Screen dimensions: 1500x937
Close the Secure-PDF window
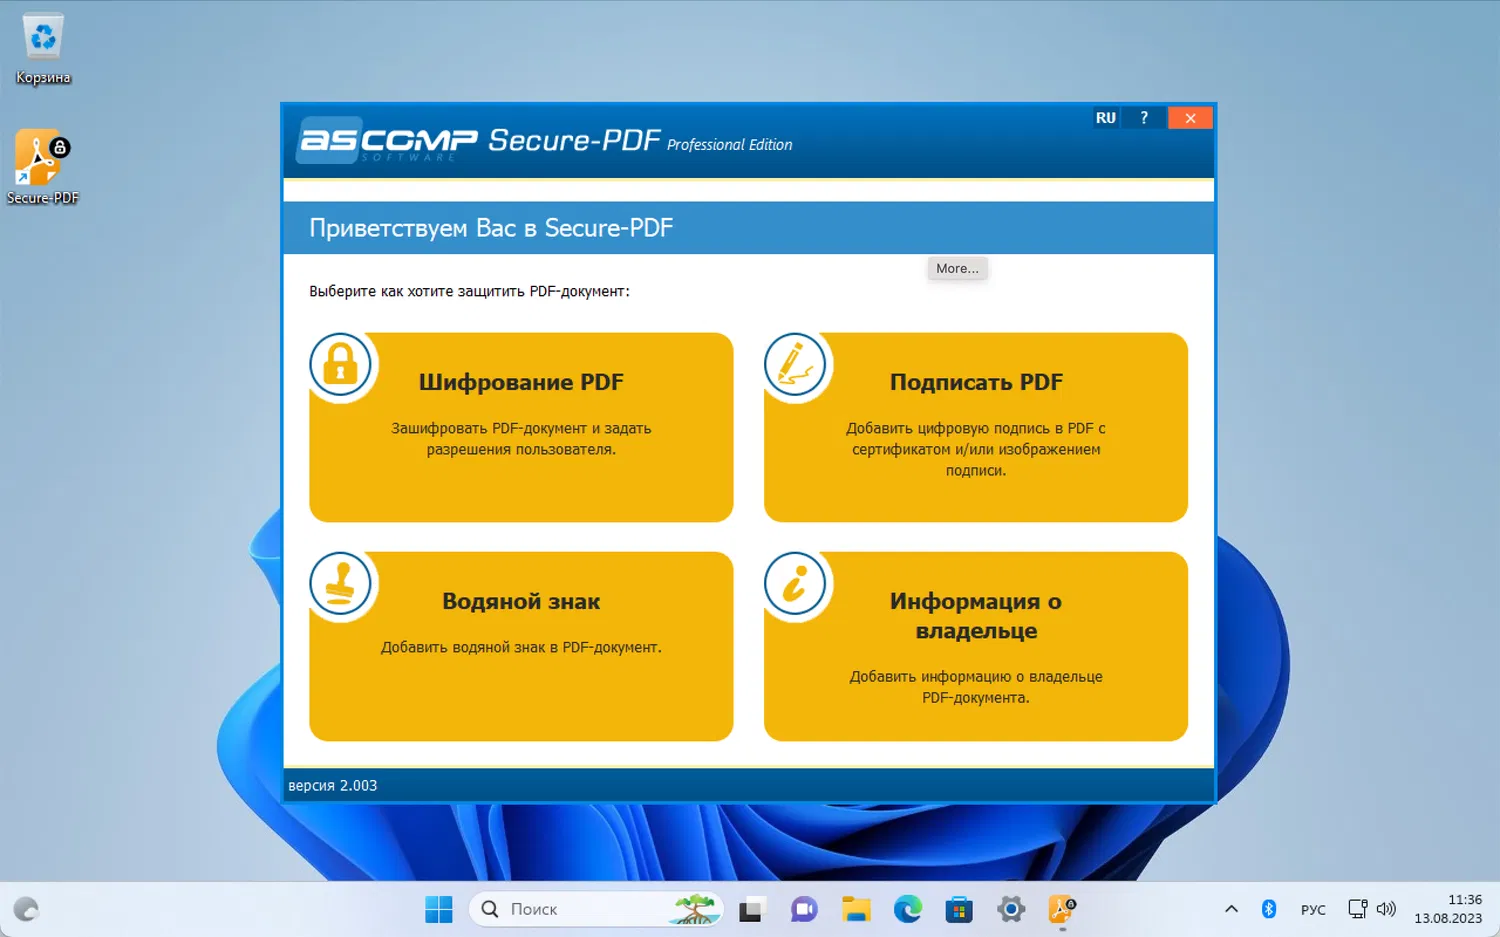[1190, 118]
